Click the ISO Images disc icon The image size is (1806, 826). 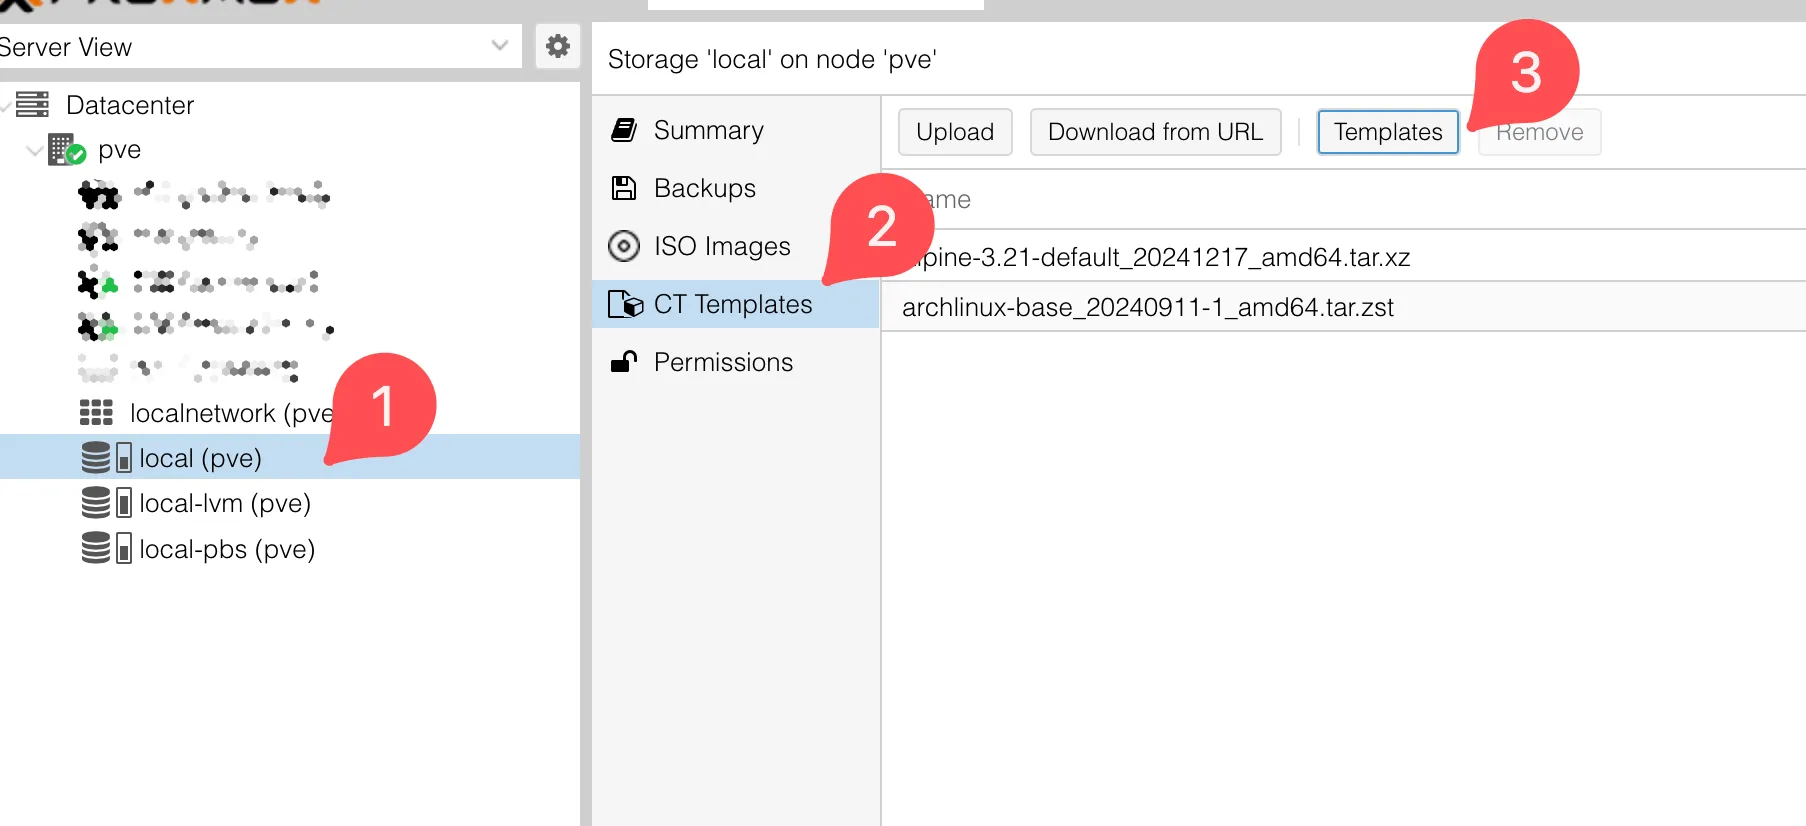pyautogui.click(x=624, y=246)
